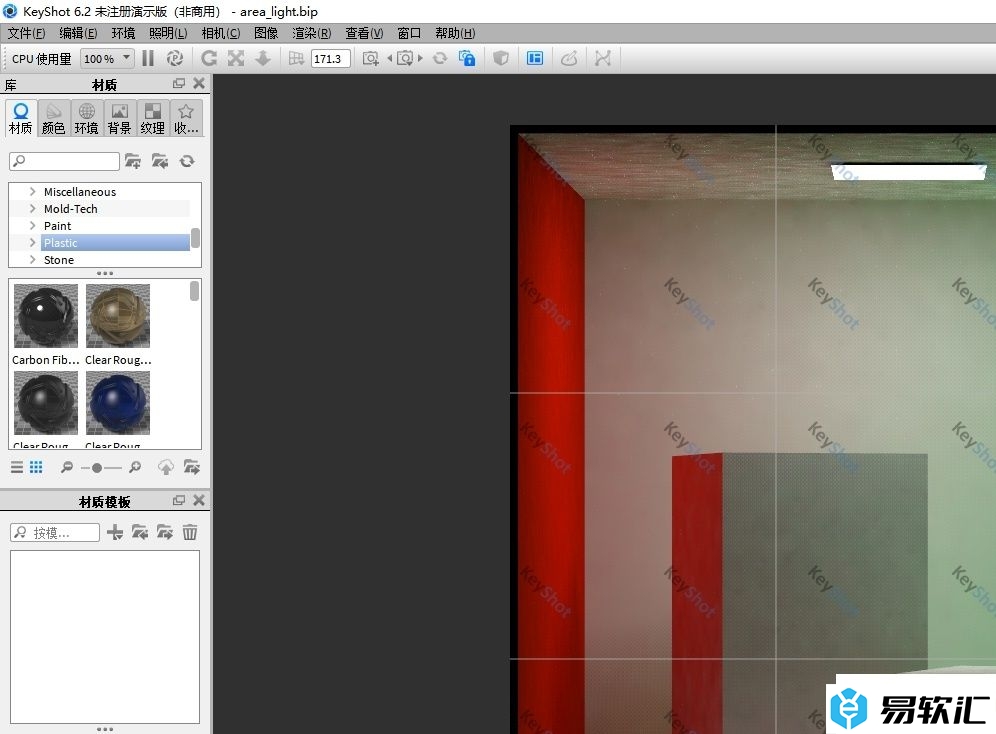
Task: Click the perspective grid icon beside 171.3
Action: (296, 58)
